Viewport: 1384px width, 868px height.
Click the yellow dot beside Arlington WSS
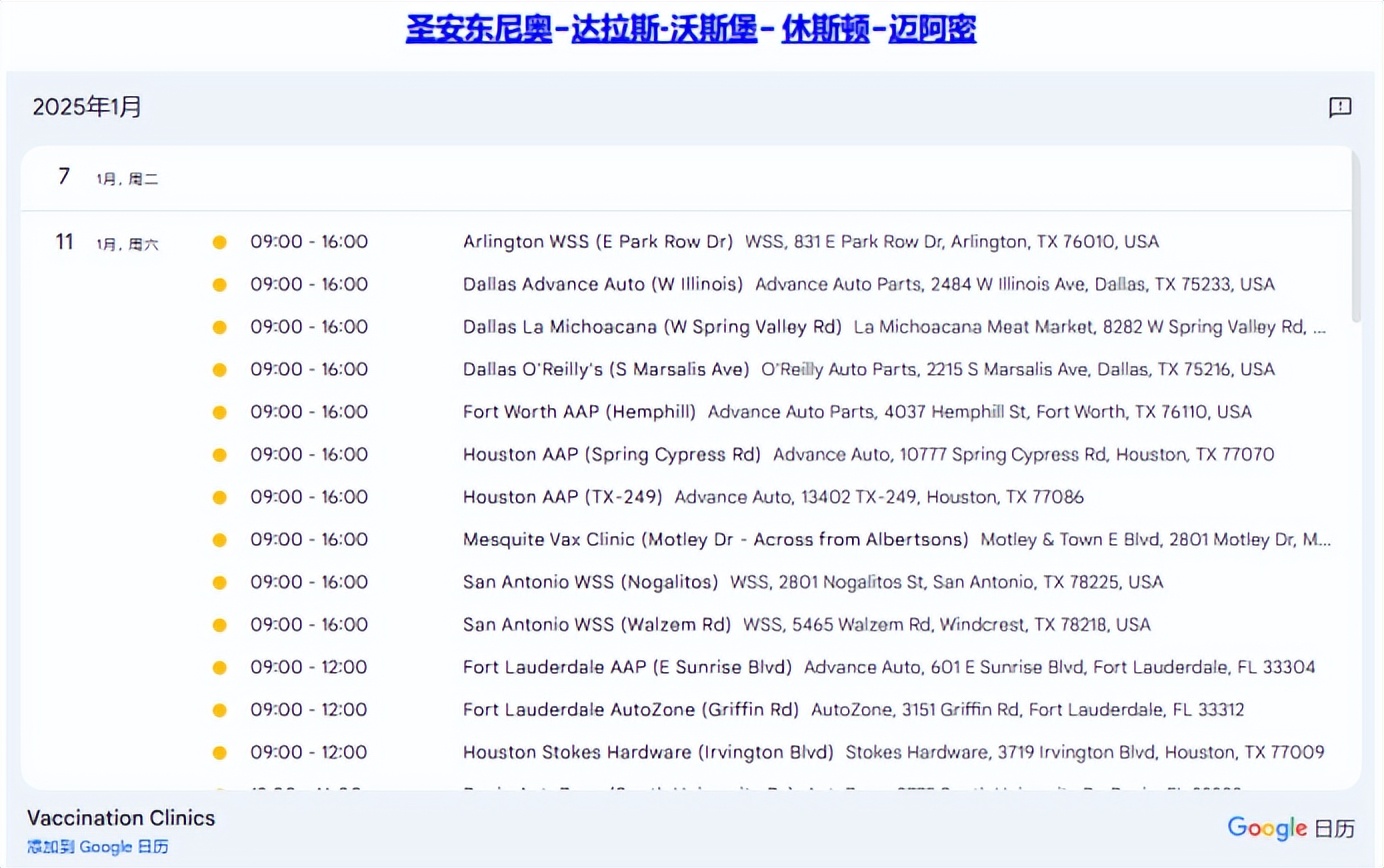pyautogui.click(x=220, y=242)
